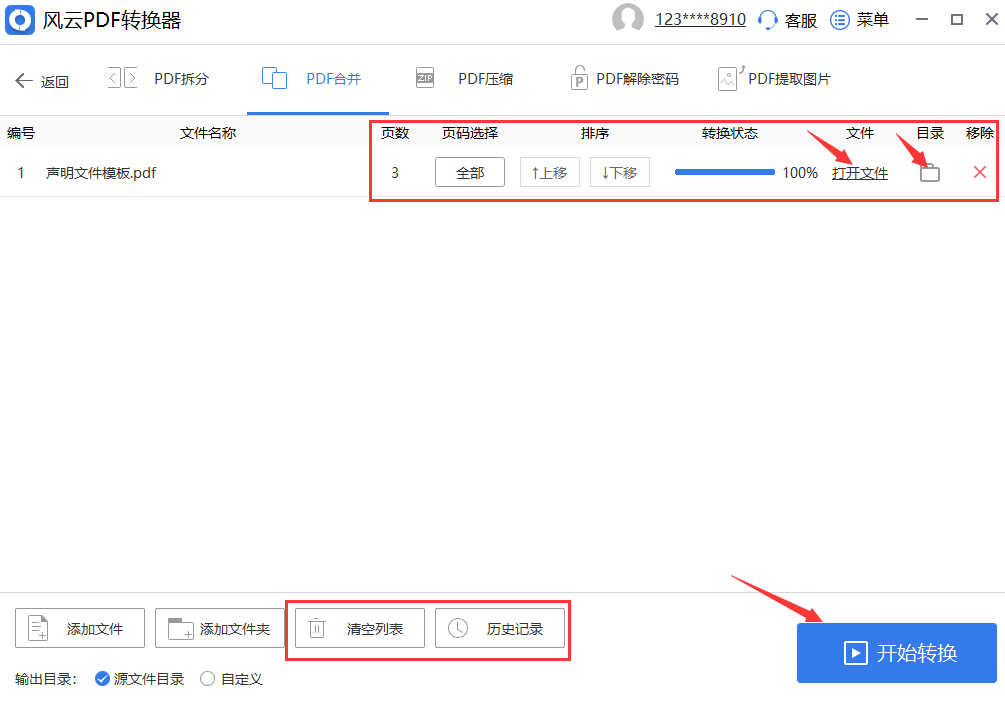Click the 风云PDF转换器 app logo icon
This screenshot has height=706, width=1005.
click(x=20, y=20)
